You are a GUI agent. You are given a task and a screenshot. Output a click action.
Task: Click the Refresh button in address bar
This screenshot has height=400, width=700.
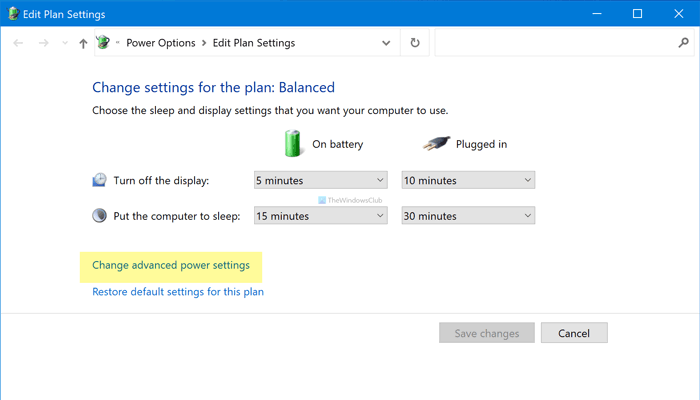point(416,43)
